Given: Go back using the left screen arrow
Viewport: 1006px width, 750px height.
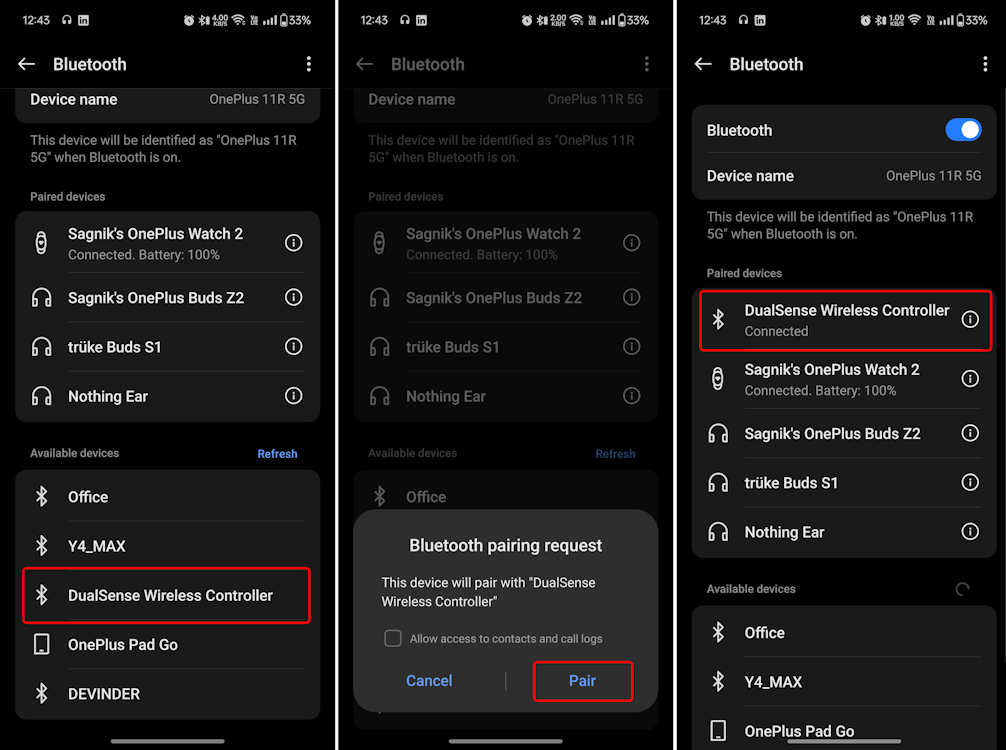Looking at the screenshot, I should 26,64.
